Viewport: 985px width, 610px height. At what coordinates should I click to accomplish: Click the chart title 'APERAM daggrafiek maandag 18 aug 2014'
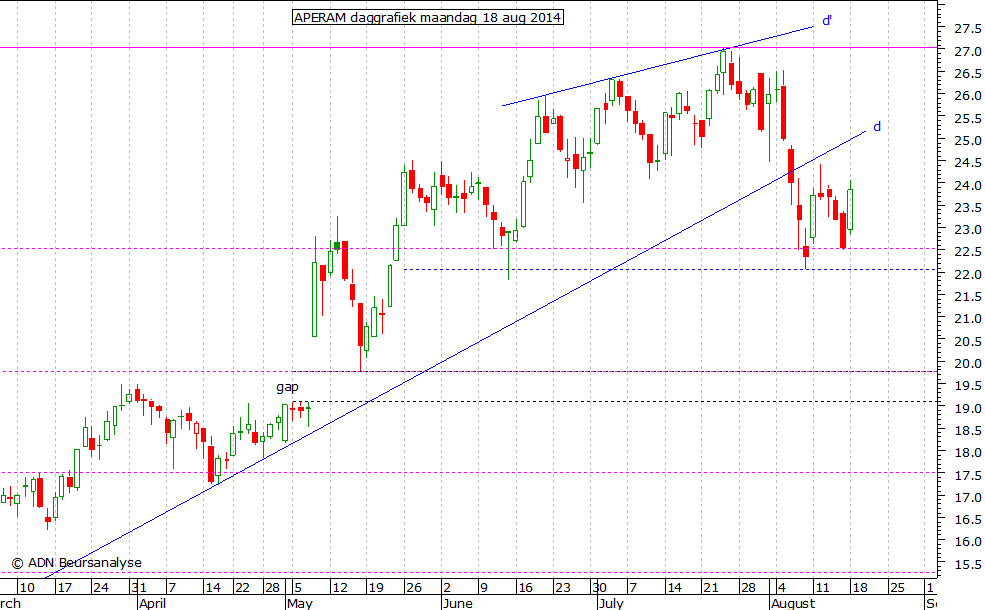[428, 17]
